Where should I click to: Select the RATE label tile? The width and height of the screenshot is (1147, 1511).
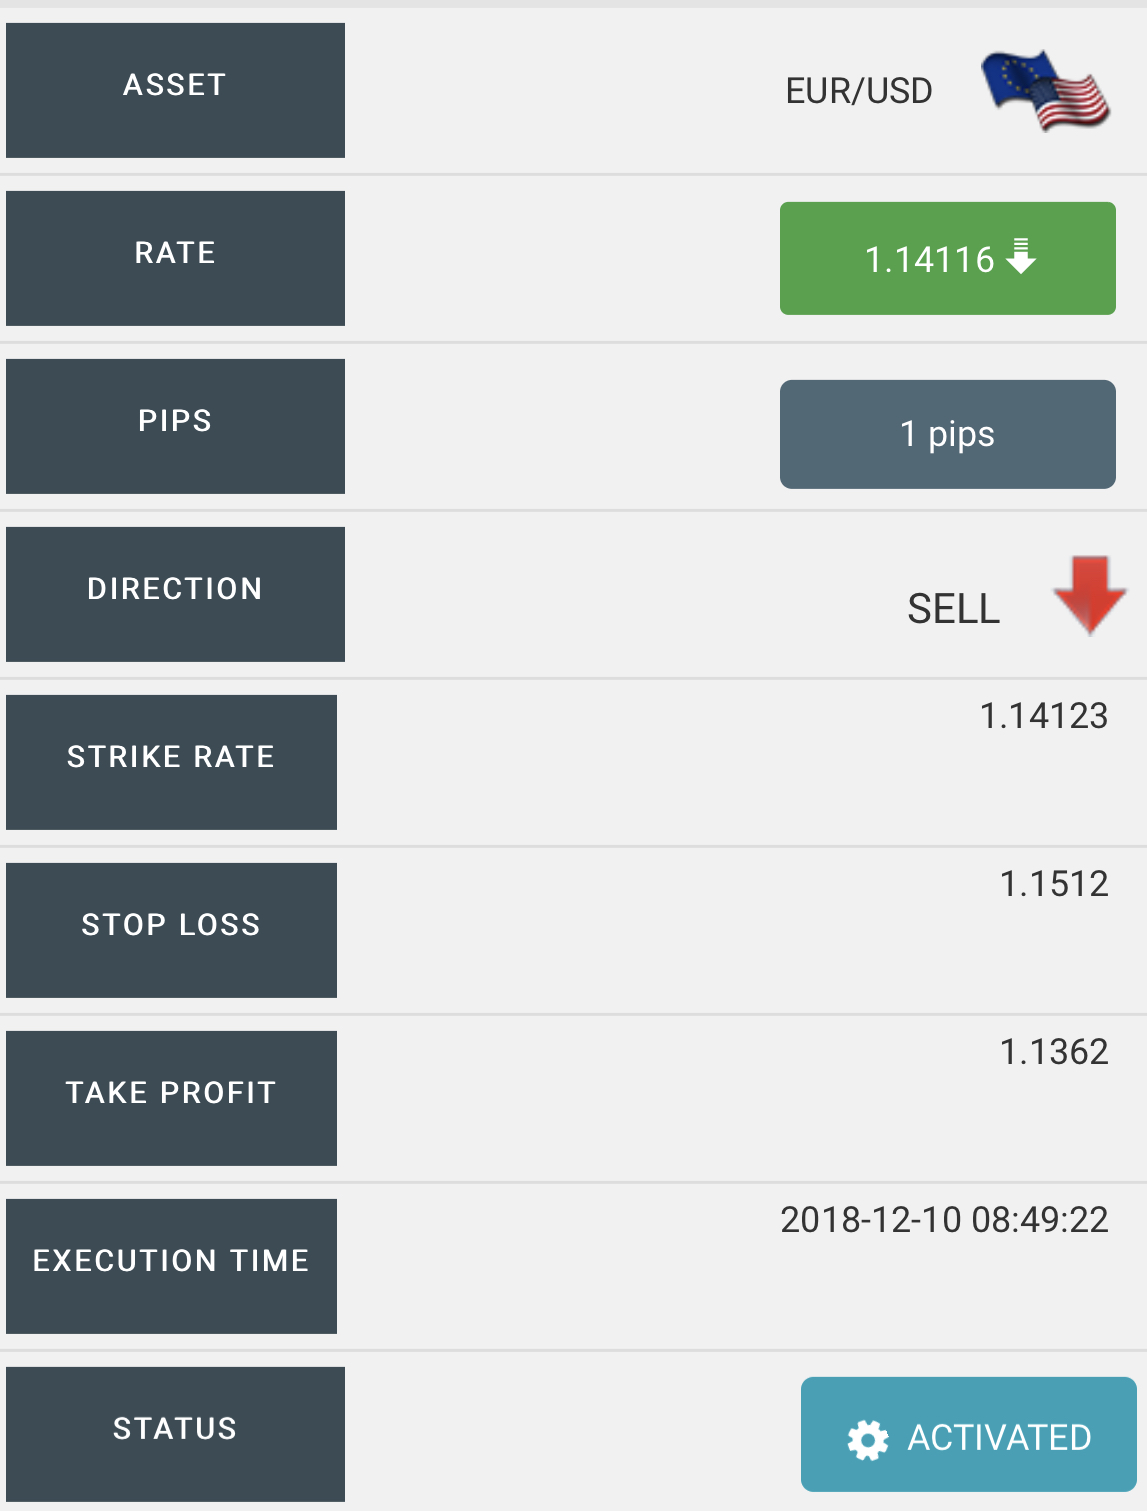[x=175, y=258]
